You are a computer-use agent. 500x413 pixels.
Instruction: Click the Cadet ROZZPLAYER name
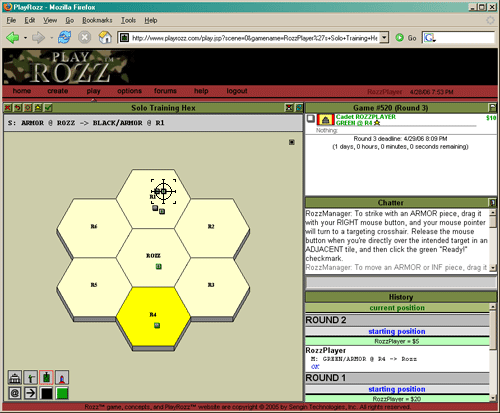(x=366, y=117)
